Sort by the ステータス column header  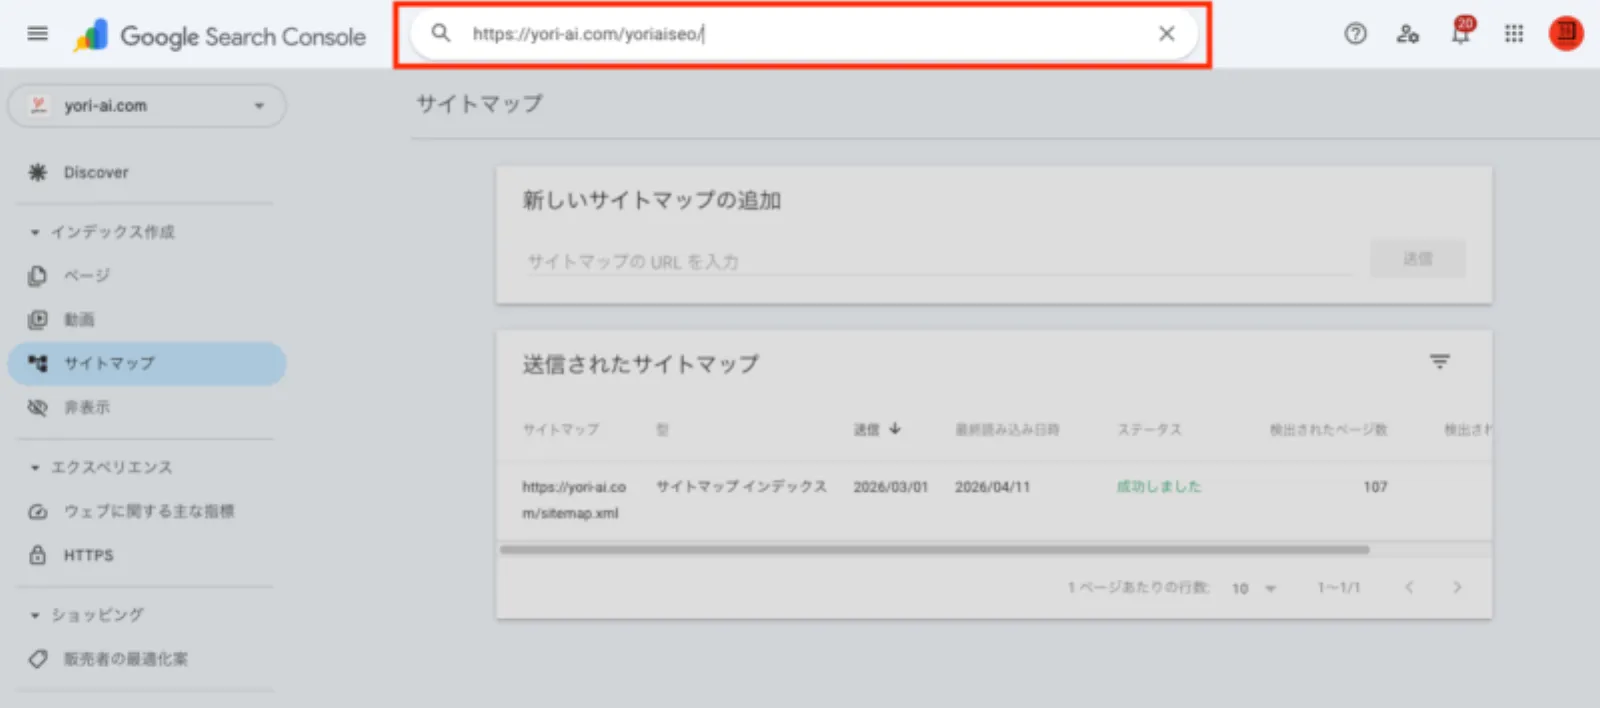click(x=1149, y=430)
